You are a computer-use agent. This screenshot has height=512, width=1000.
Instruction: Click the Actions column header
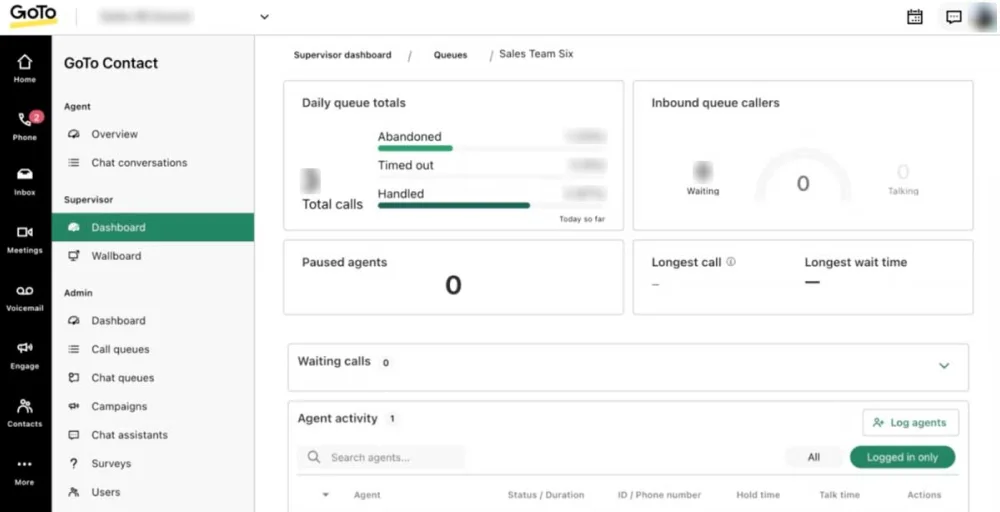pyautogui.click(x=923, y=495)
